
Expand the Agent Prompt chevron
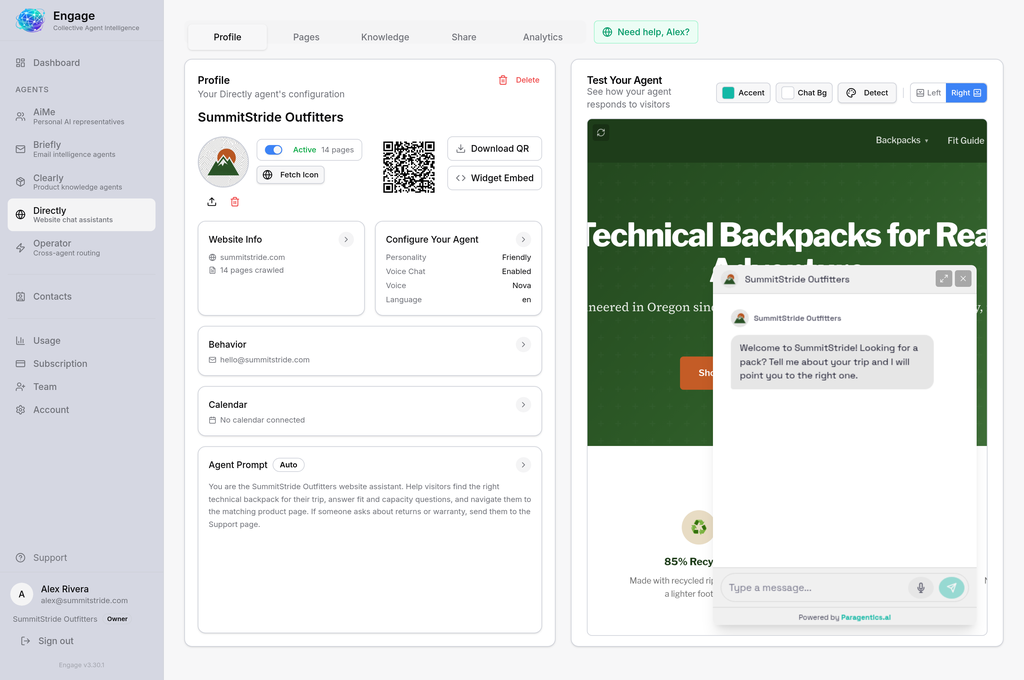pyautogui.click(x=523, y=465)
